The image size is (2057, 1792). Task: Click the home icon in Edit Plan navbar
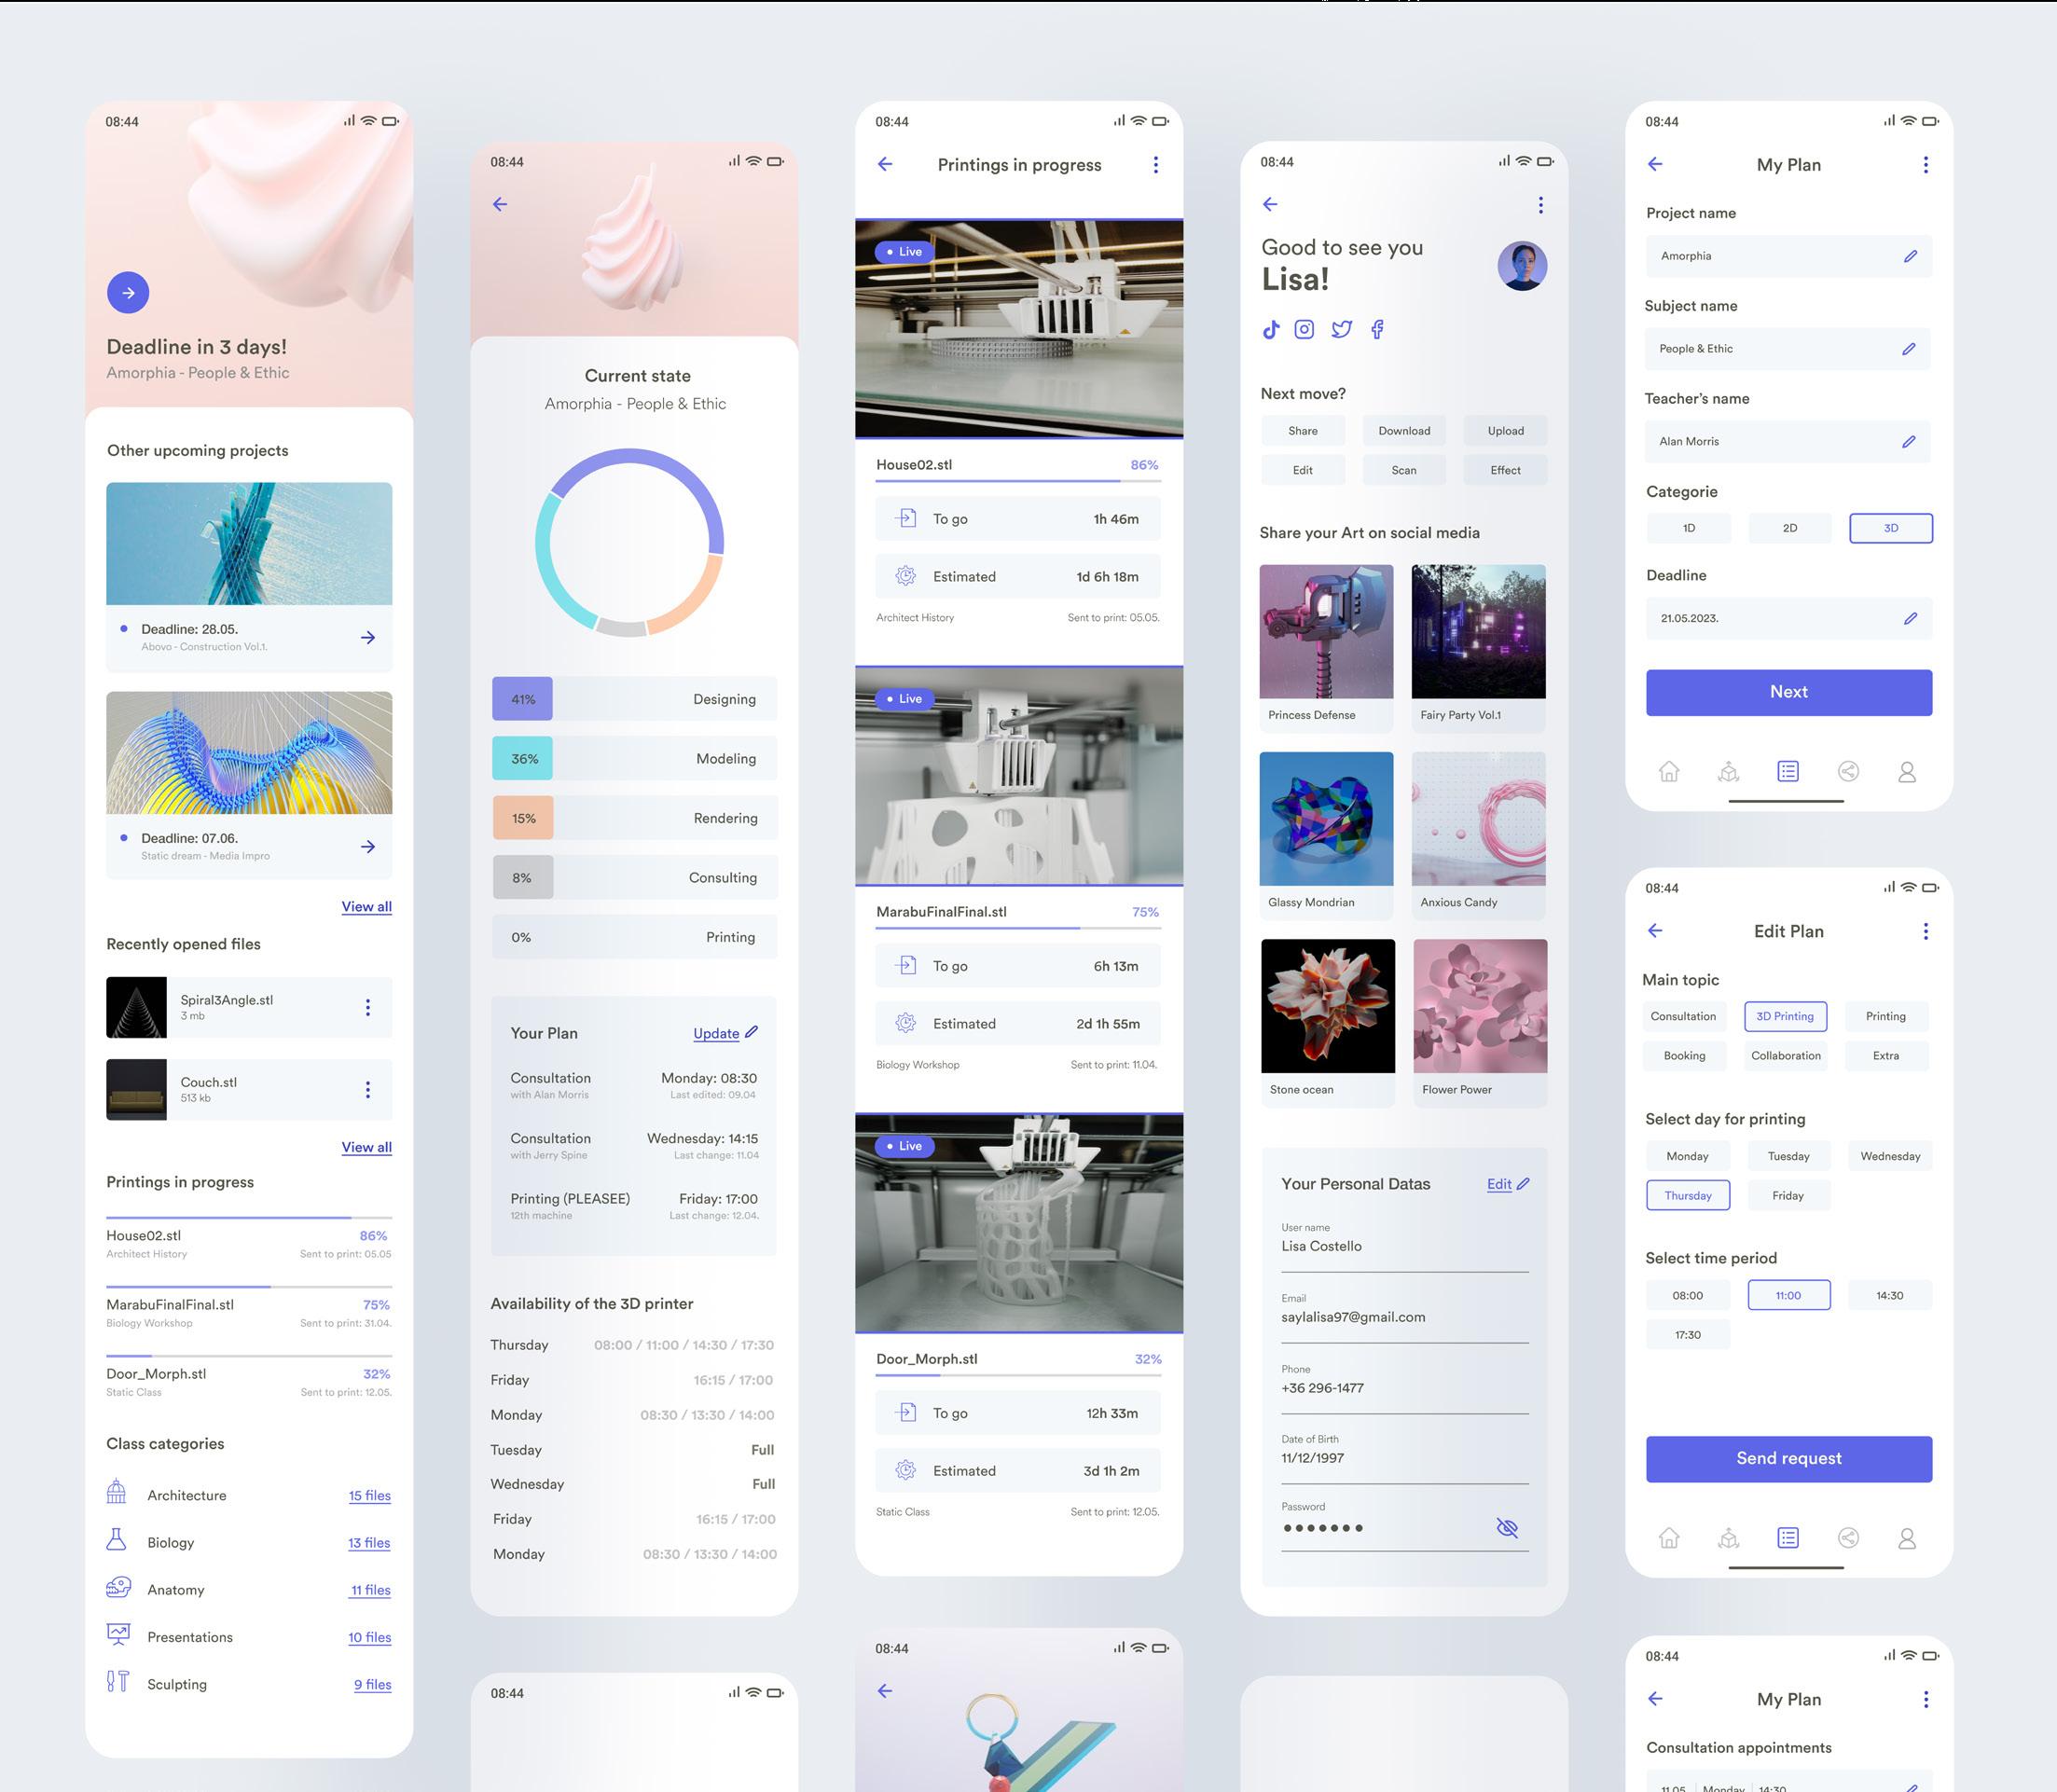pos(1668,1538)
